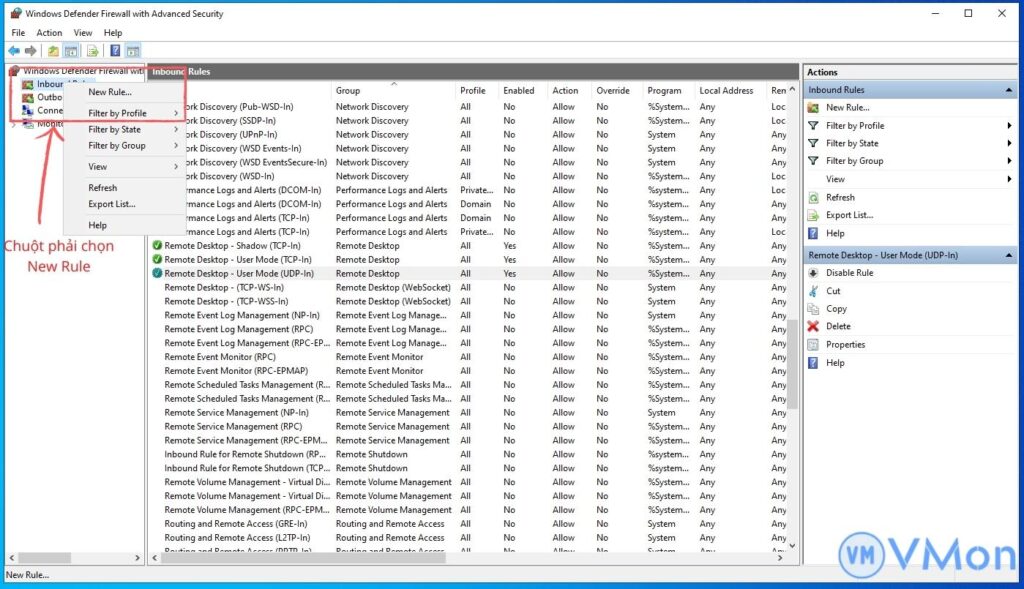Toggle the console tree show/hide toolbar icon
The height and width of the screenshot is (589, 1024).
[x=70, y=50]
